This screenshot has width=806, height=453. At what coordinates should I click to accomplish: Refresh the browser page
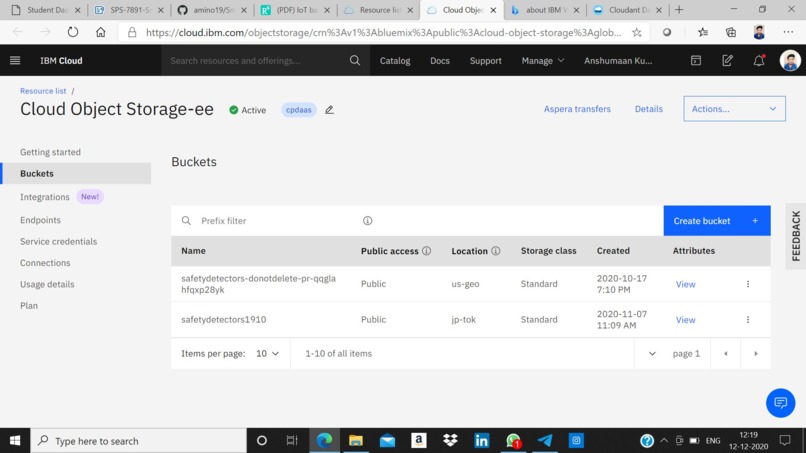(73, 32)
